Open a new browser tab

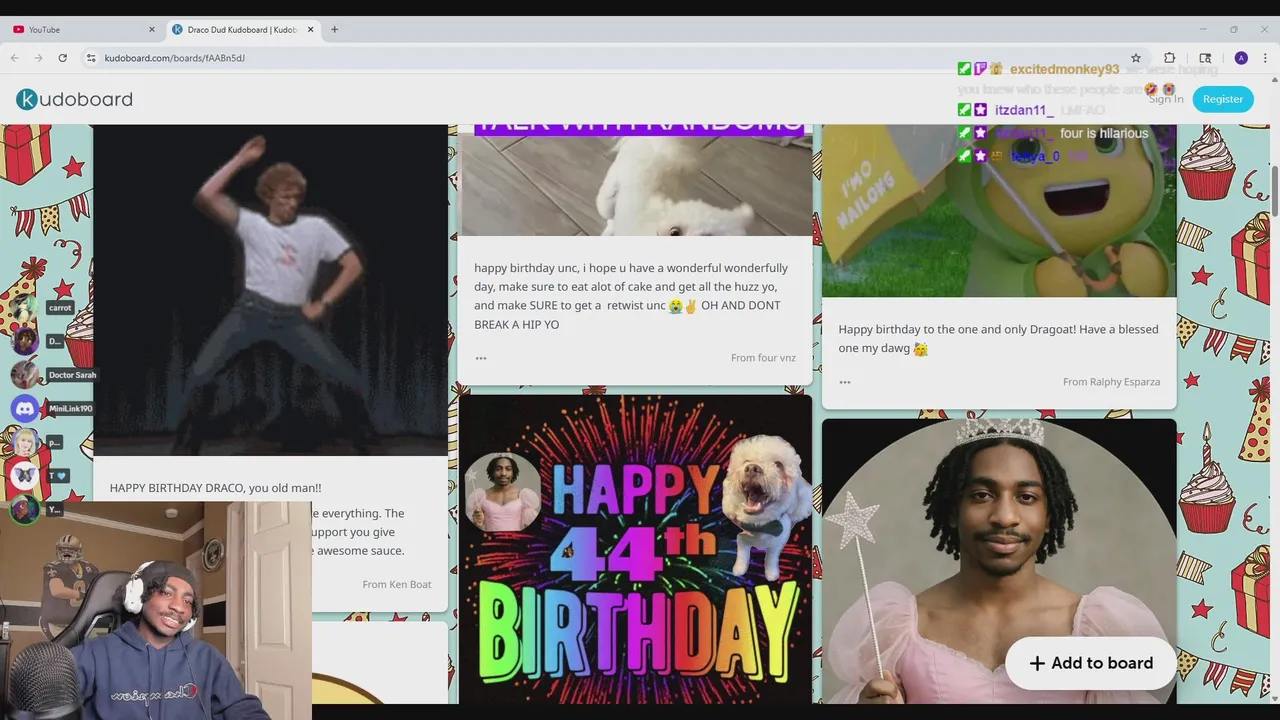tap(334, 29)
